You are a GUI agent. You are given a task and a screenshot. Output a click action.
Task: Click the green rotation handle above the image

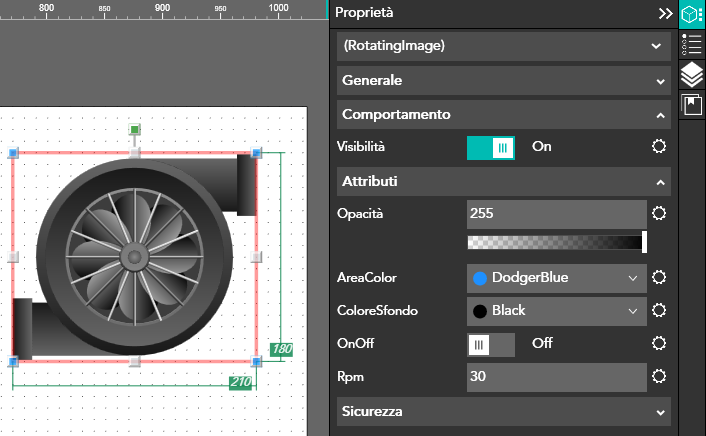[x=134, y=130]
